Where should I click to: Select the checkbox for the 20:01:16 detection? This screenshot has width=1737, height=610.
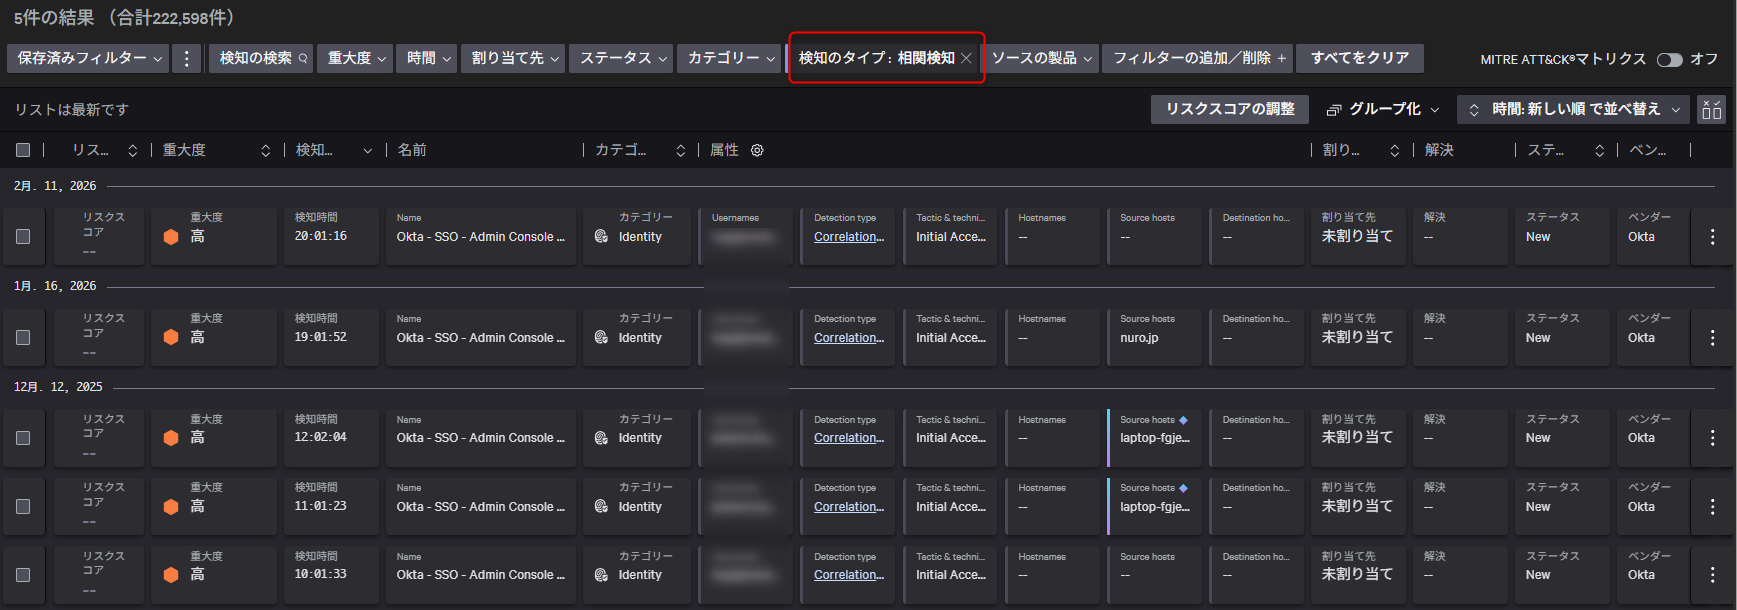(x=23, y=237)
